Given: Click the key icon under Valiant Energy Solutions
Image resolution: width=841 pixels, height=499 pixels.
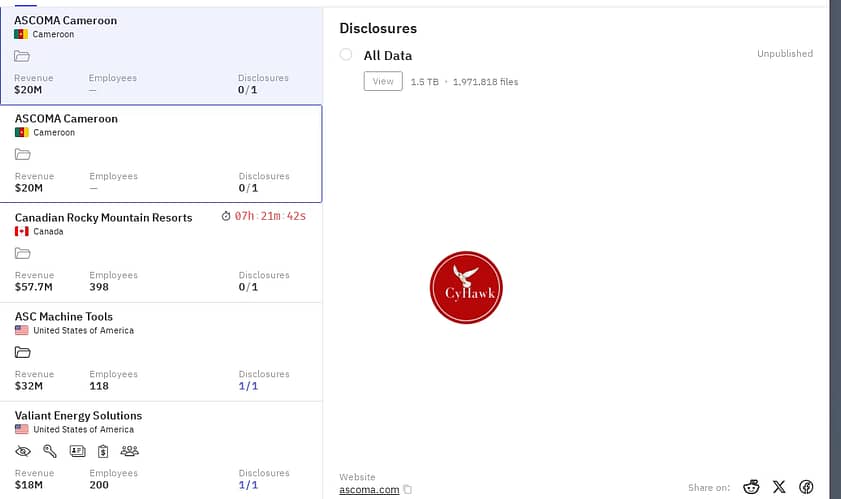Looking at the screenshot, I should [x=50, y=451].
